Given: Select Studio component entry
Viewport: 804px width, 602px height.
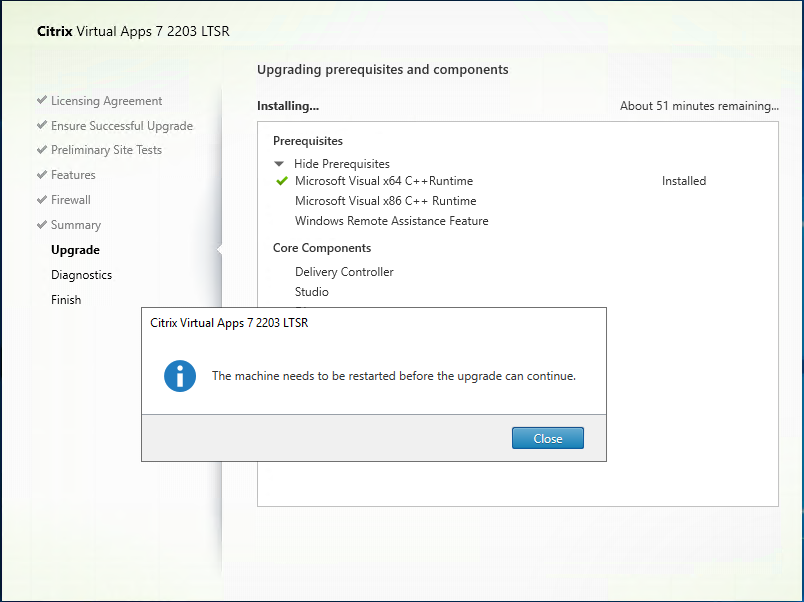Looking at the screenshot, I should [312, 292].
